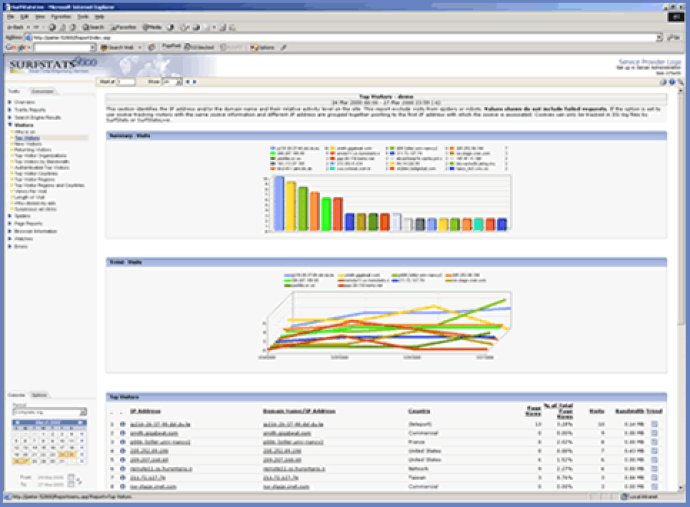Go to previous month in the calendar
Viewport: 690px width, 507px height.
pos(17,422)
